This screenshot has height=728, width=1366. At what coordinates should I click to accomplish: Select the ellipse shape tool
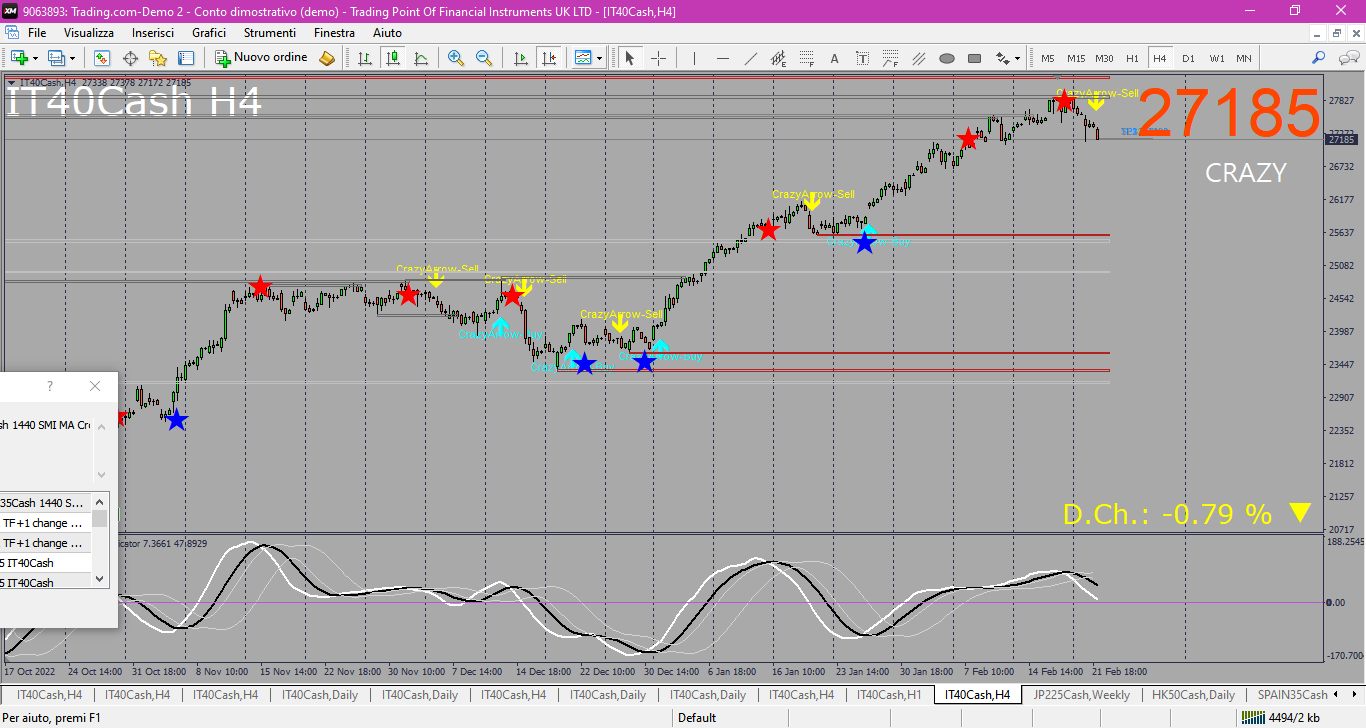[946, 58]
